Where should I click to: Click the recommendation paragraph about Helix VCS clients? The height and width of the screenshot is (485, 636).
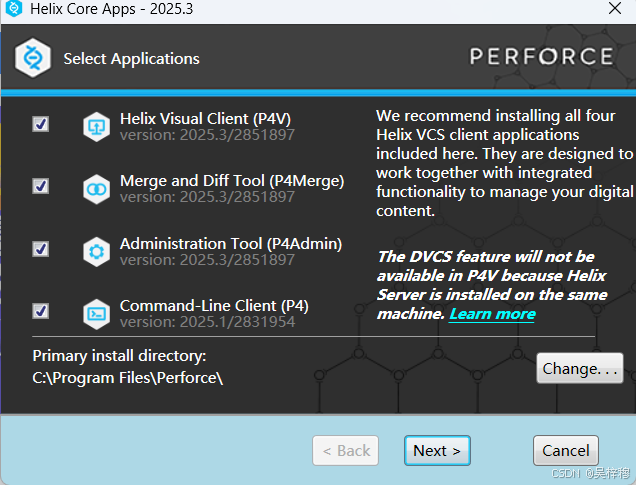coord(504,163)
